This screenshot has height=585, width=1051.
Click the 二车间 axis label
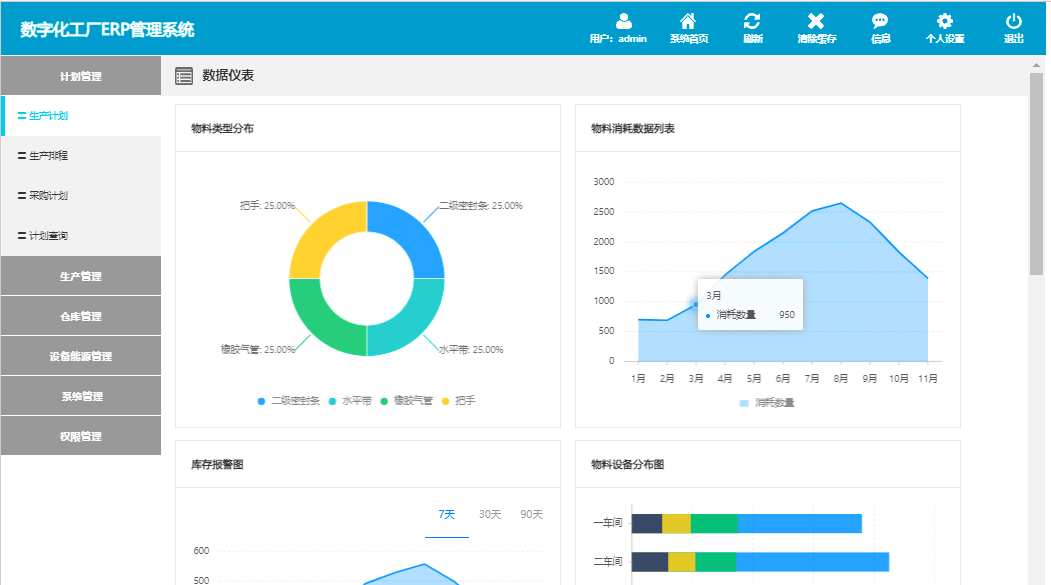[607, 562]
